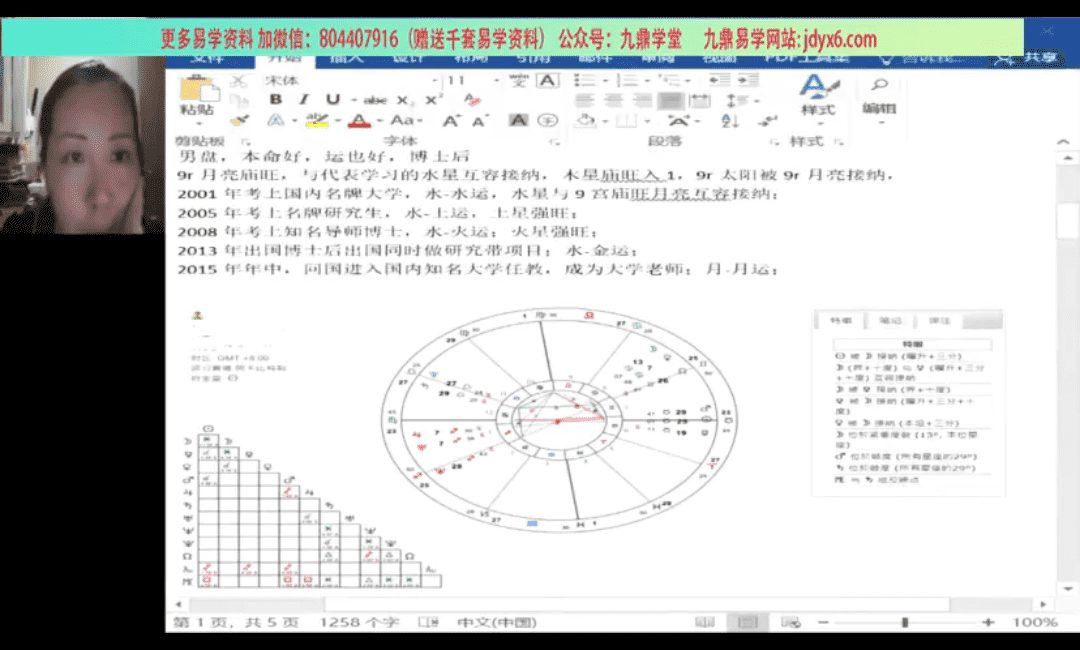The image size is (1080, 650).
Task: Toggle Italic formatting
Action: [x=304, y=100]
